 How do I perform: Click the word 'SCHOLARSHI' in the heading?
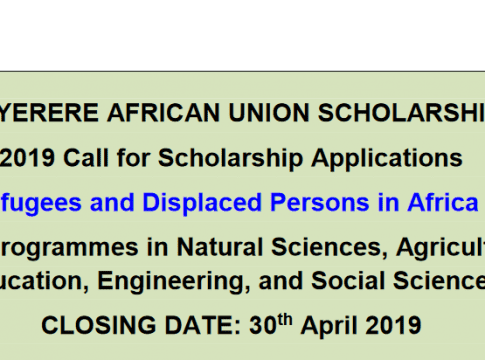pyautogui.click(x=401, y=113)
